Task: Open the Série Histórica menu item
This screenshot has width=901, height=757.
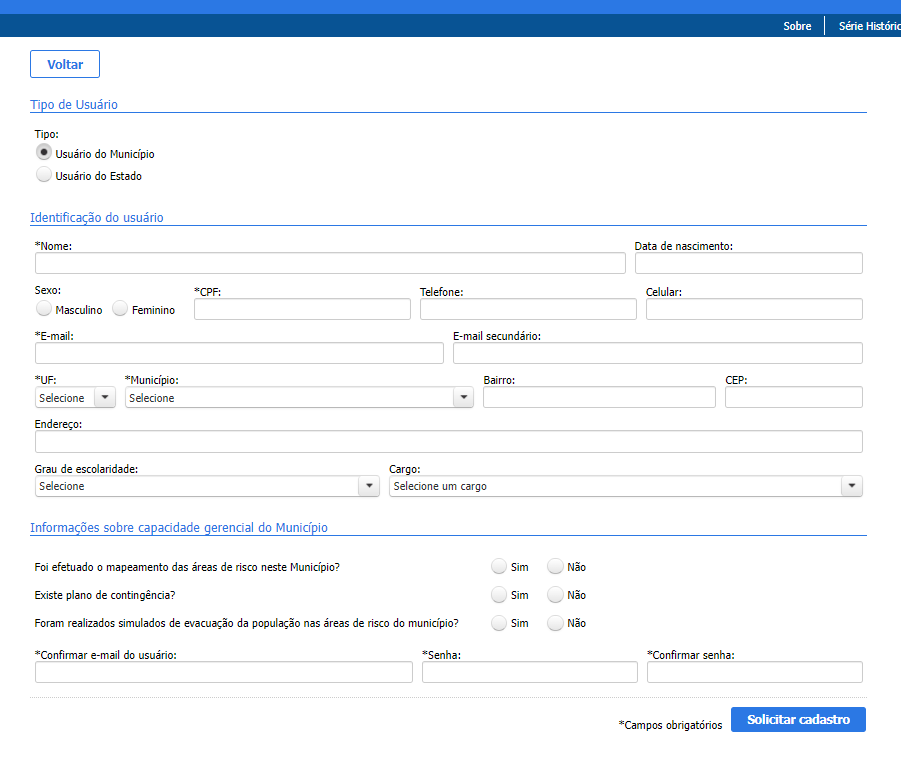Action: tap(868, 26)
